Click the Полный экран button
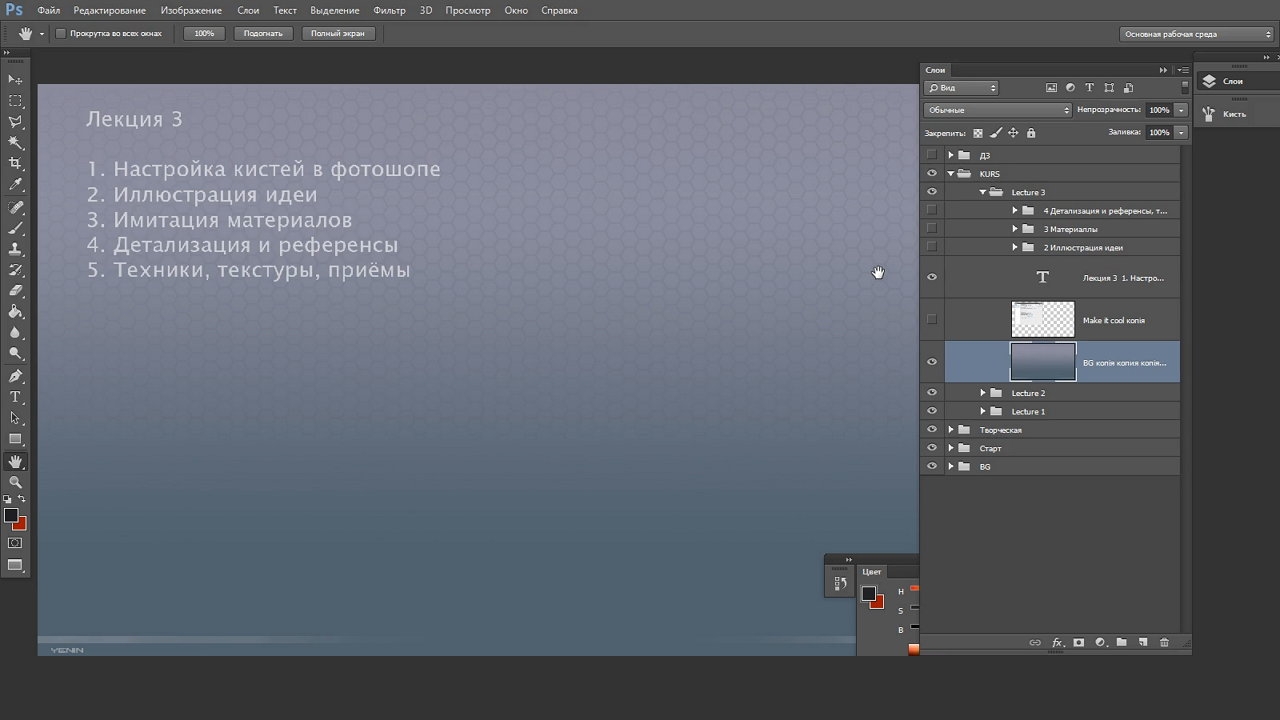 [339, 33]
